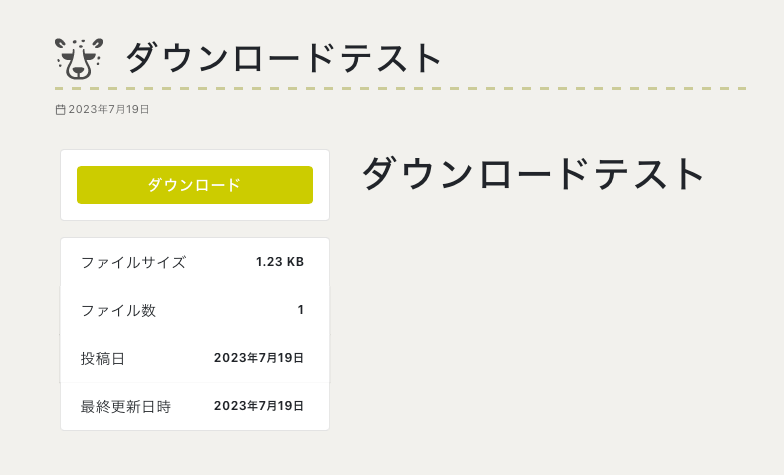This screenshot has width=784, height=475.
Task: Click the page title ダウンロードテスト next to logo
Action: (283, 58)
